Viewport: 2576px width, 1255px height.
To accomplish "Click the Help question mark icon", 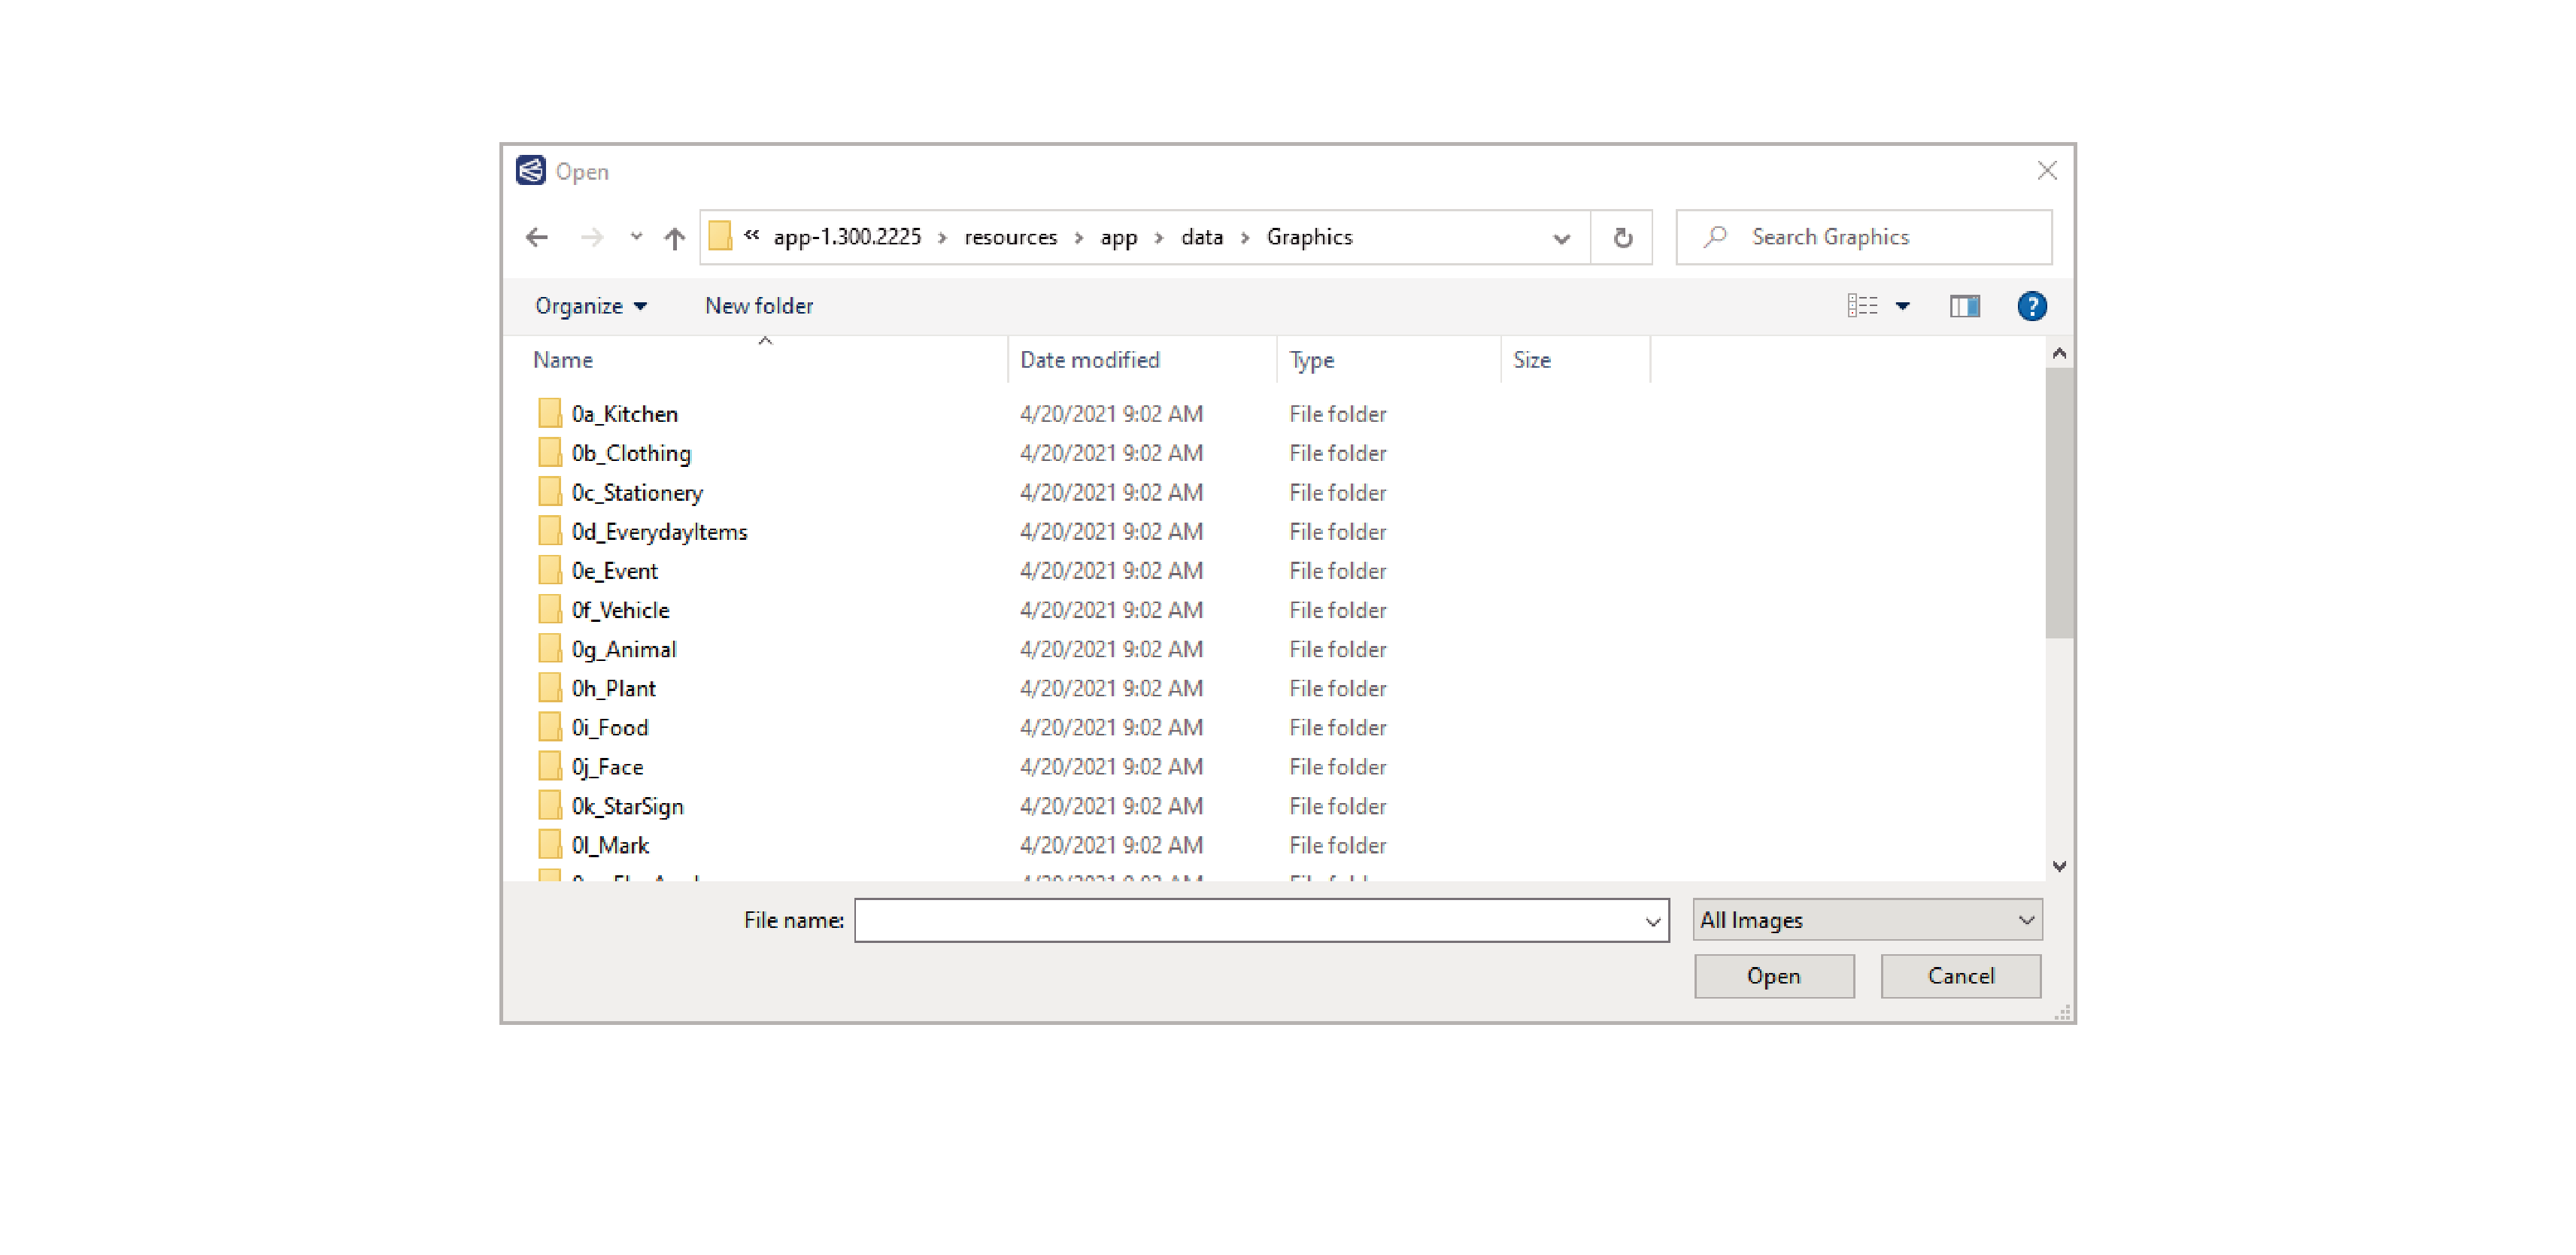I will click(2031, 306).
